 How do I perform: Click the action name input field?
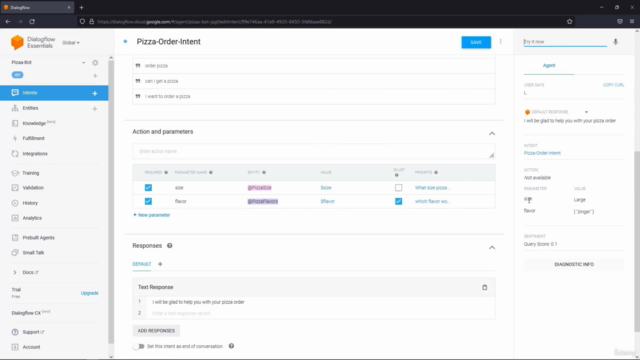[313, 151]
